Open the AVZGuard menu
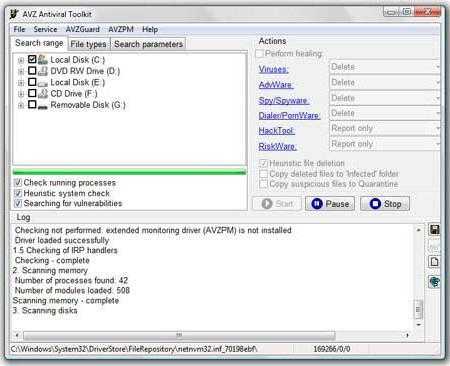Image resolution: width=450 pixels, height=366 pixels. pos(82,29)
